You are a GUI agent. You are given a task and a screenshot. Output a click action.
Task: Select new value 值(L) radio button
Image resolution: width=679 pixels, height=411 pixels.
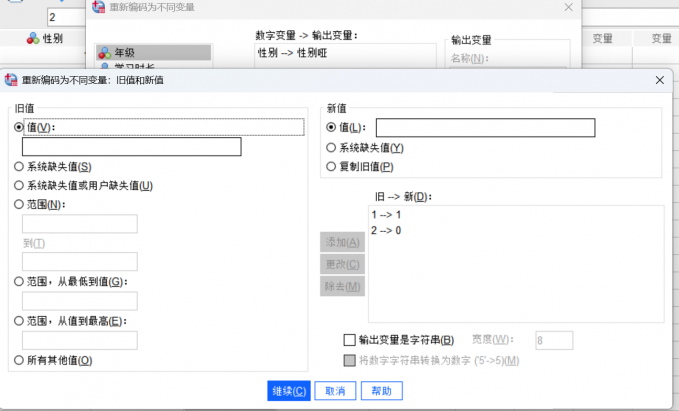coord(331,127)
